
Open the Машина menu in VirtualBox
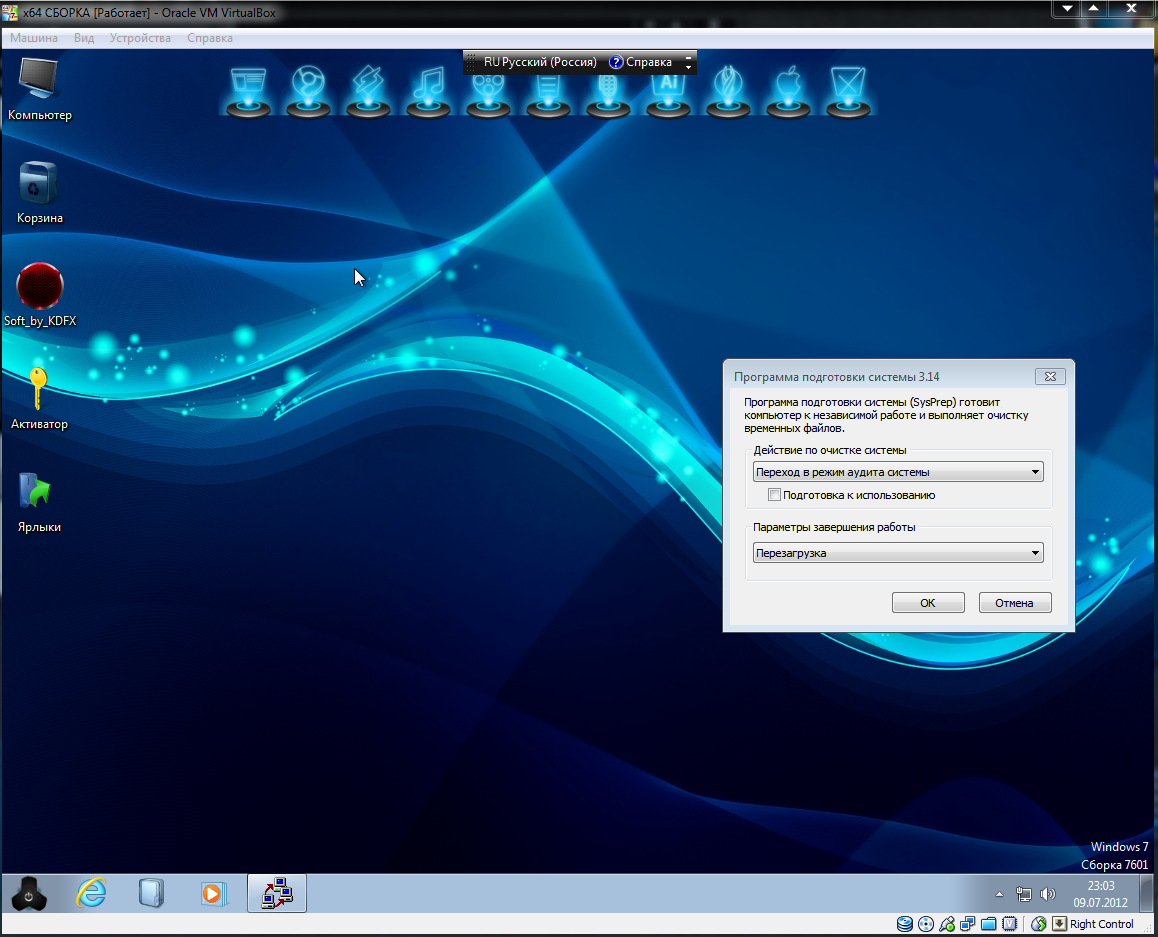(34, 38)
